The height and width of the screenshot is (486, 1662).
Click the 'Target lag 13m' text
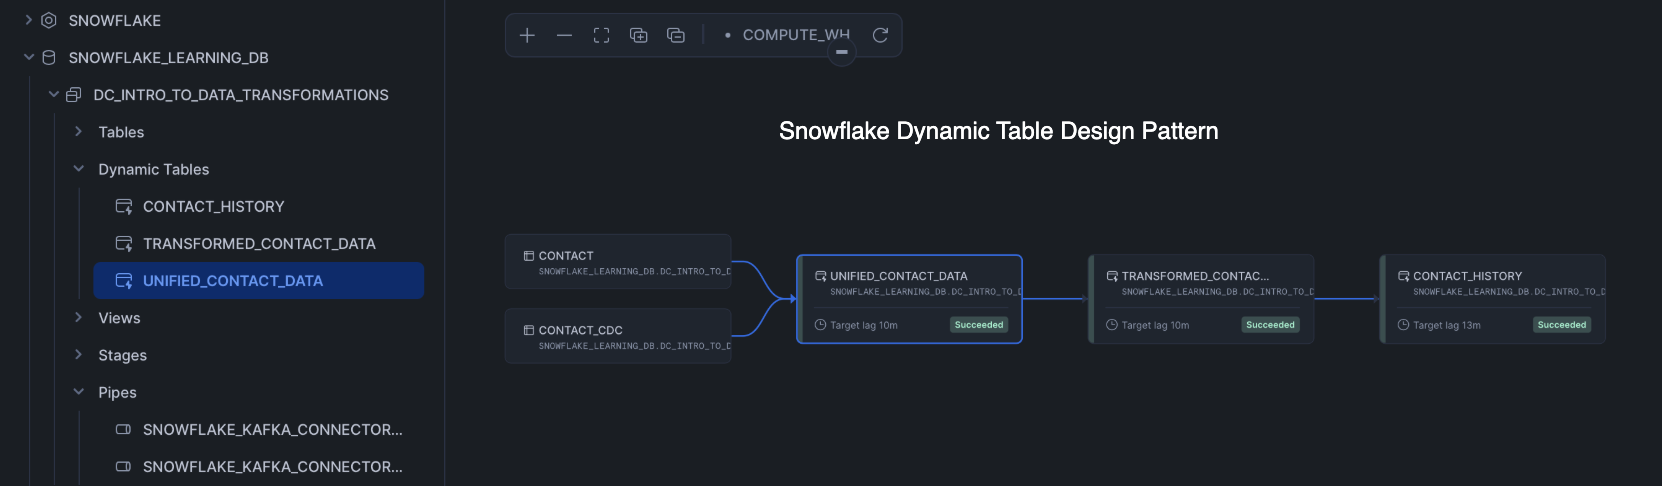click(1447, 325)
